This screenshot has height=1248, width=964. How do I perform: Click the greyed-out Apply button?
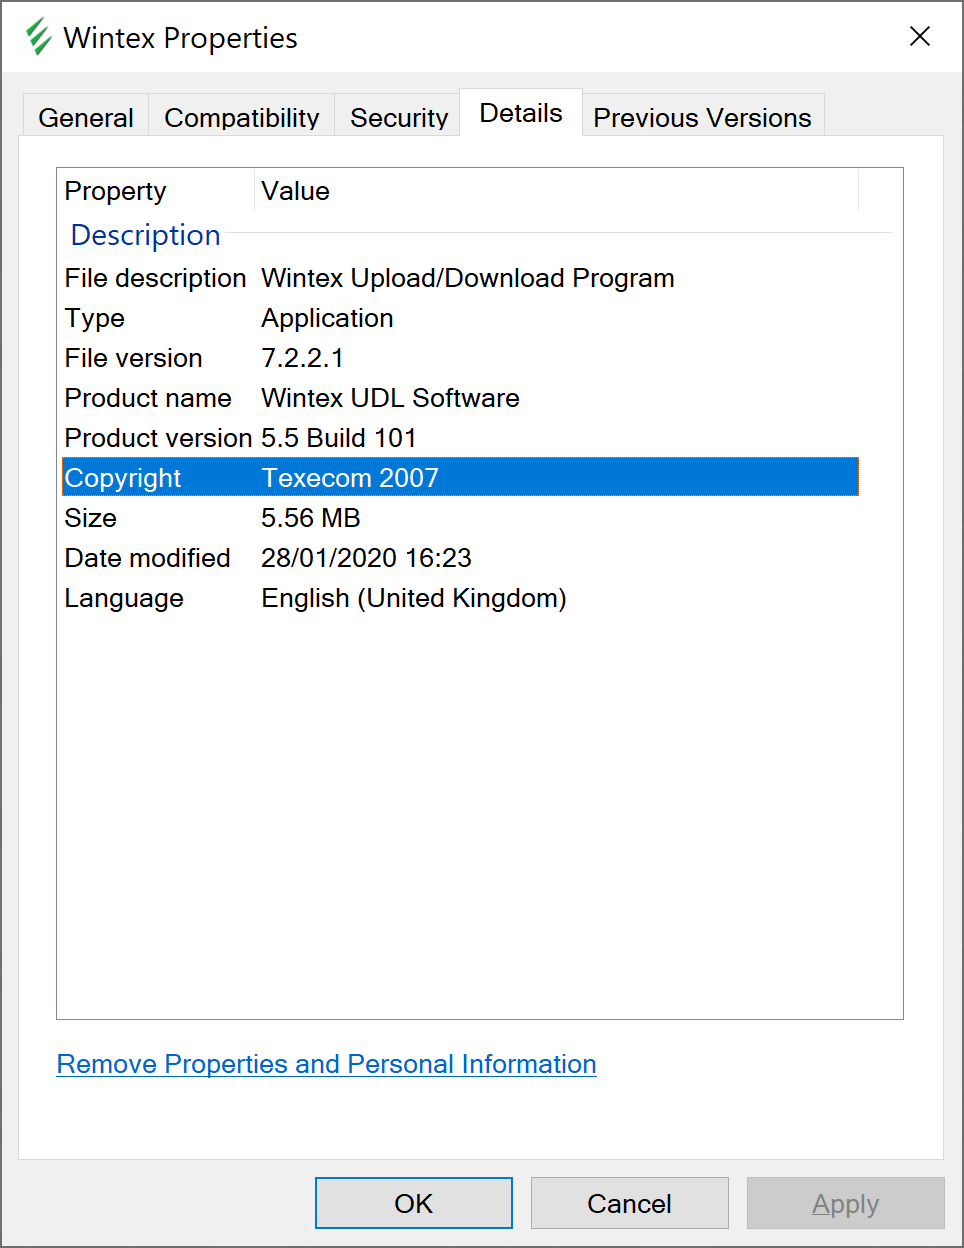coord(845,1203)
